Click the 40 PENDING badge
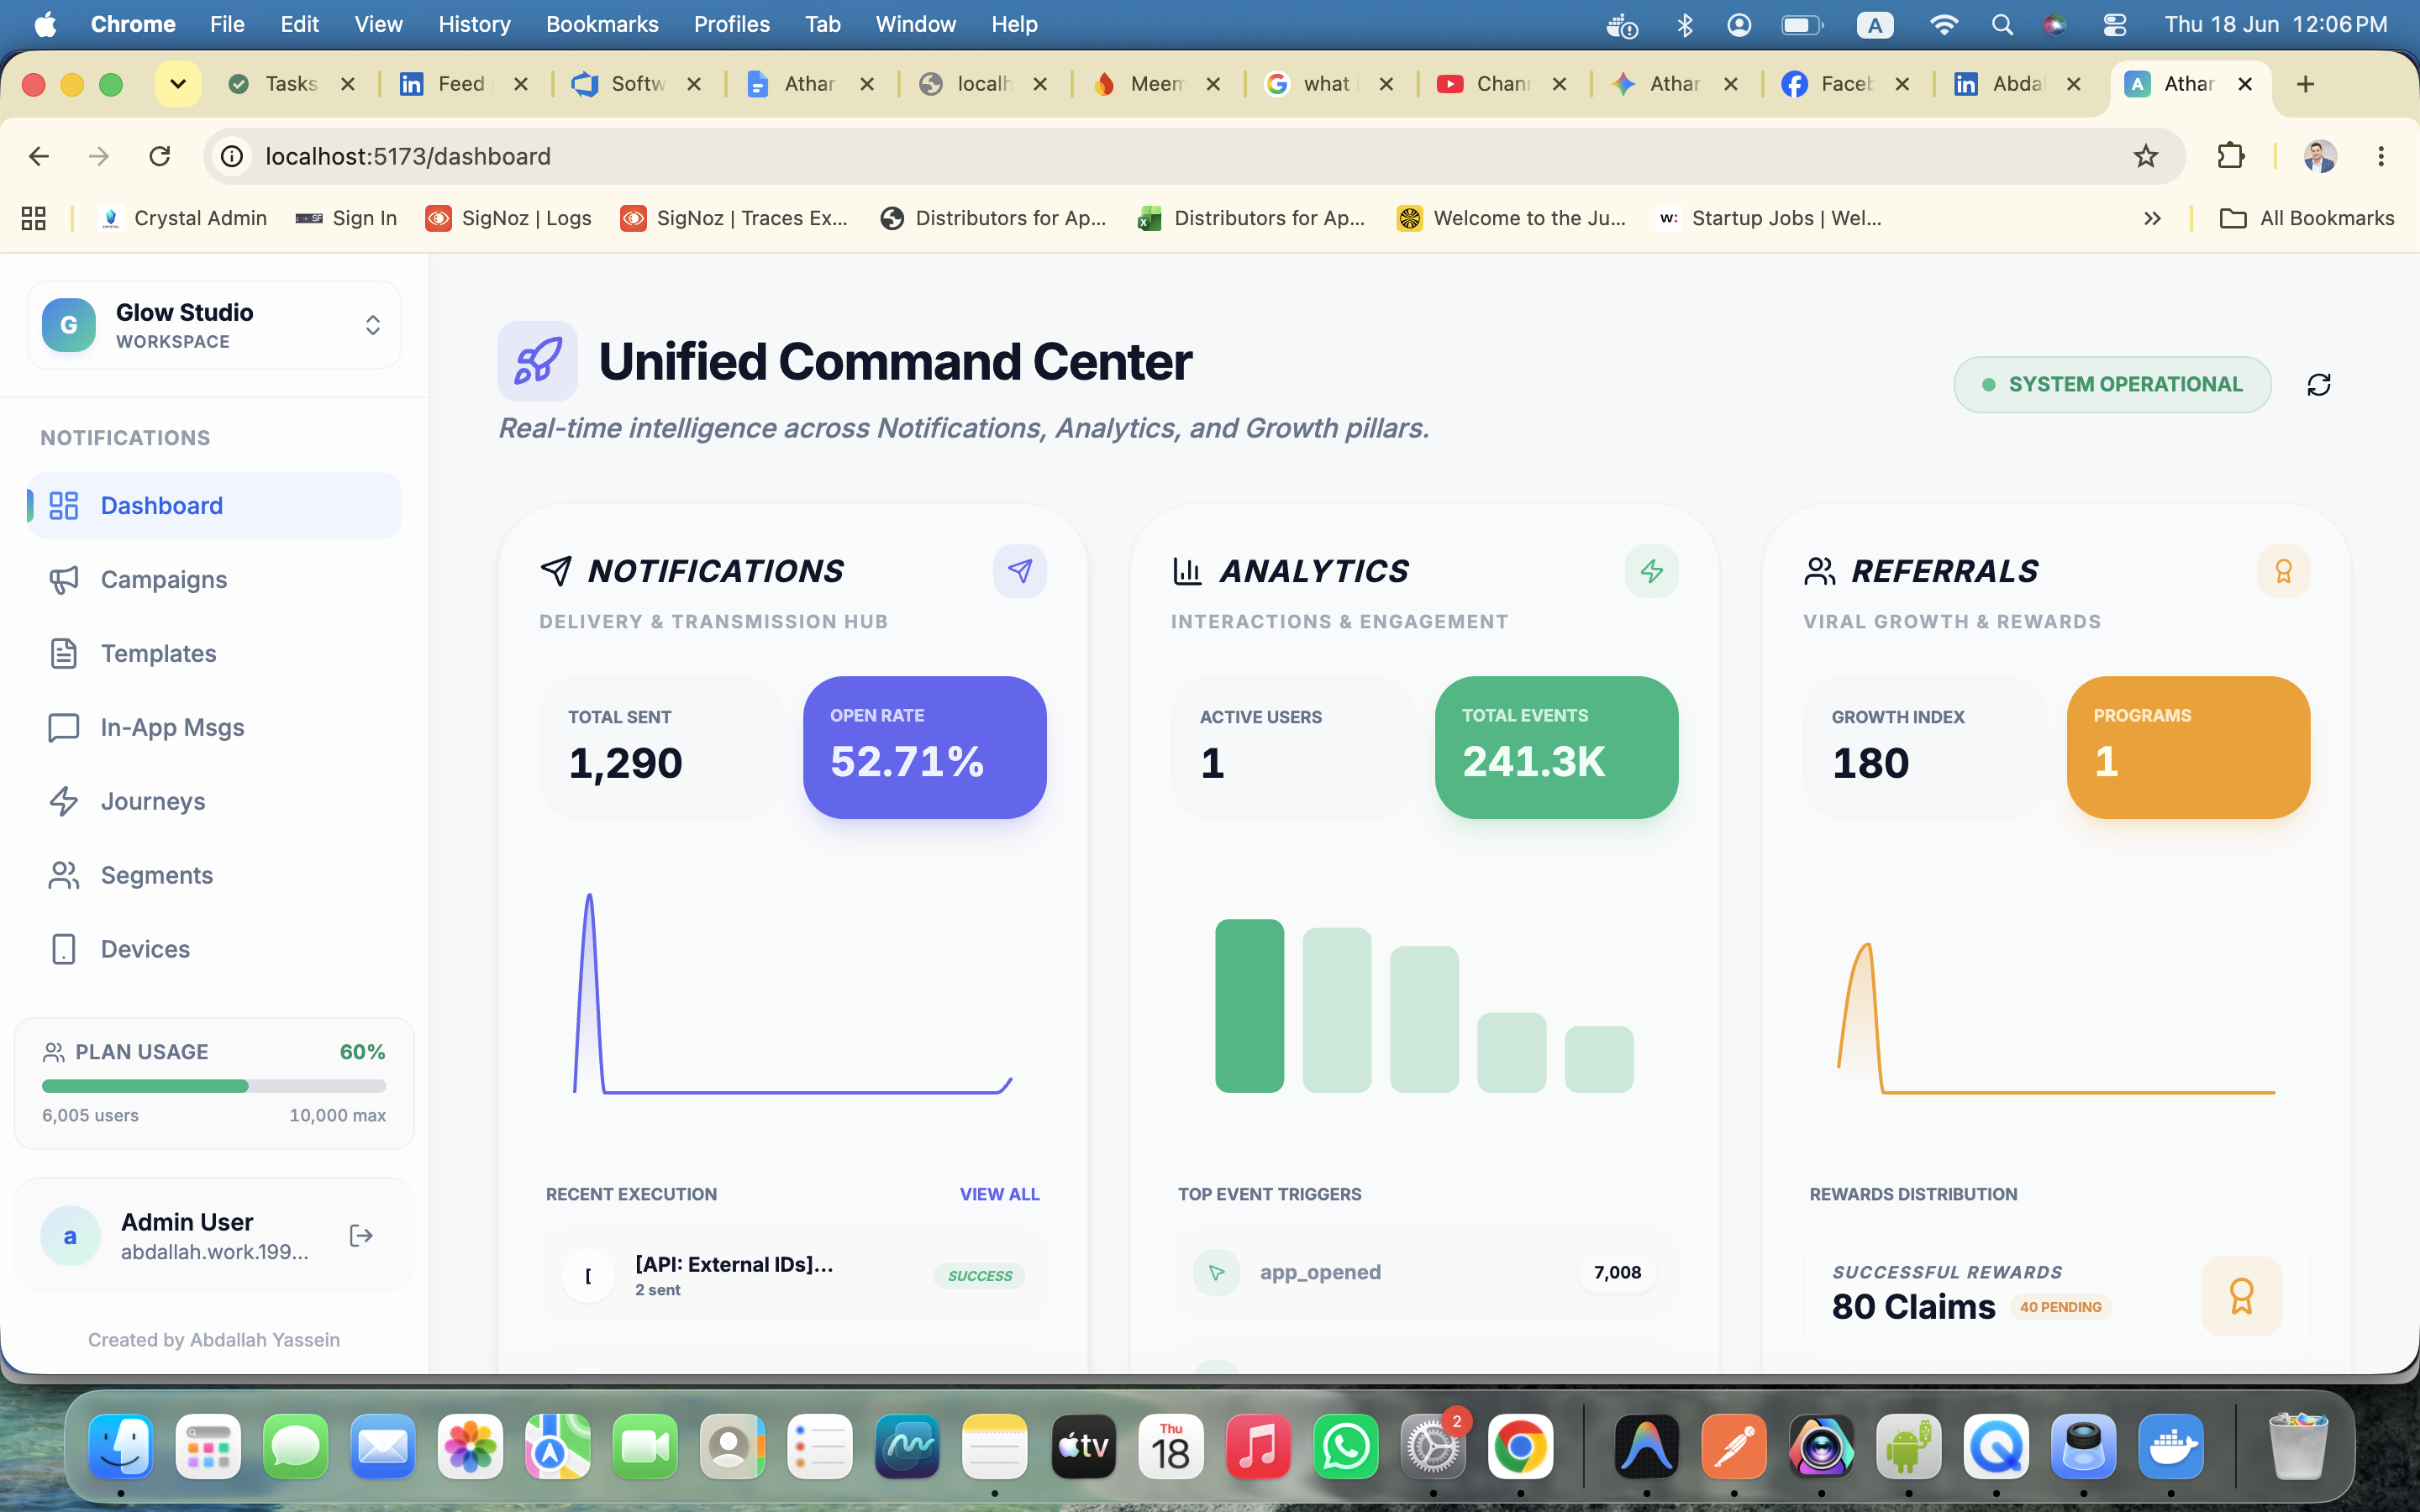Image resolution: width=2420 pixels, height=1512 pixels. click(x=2060, y=1307)
